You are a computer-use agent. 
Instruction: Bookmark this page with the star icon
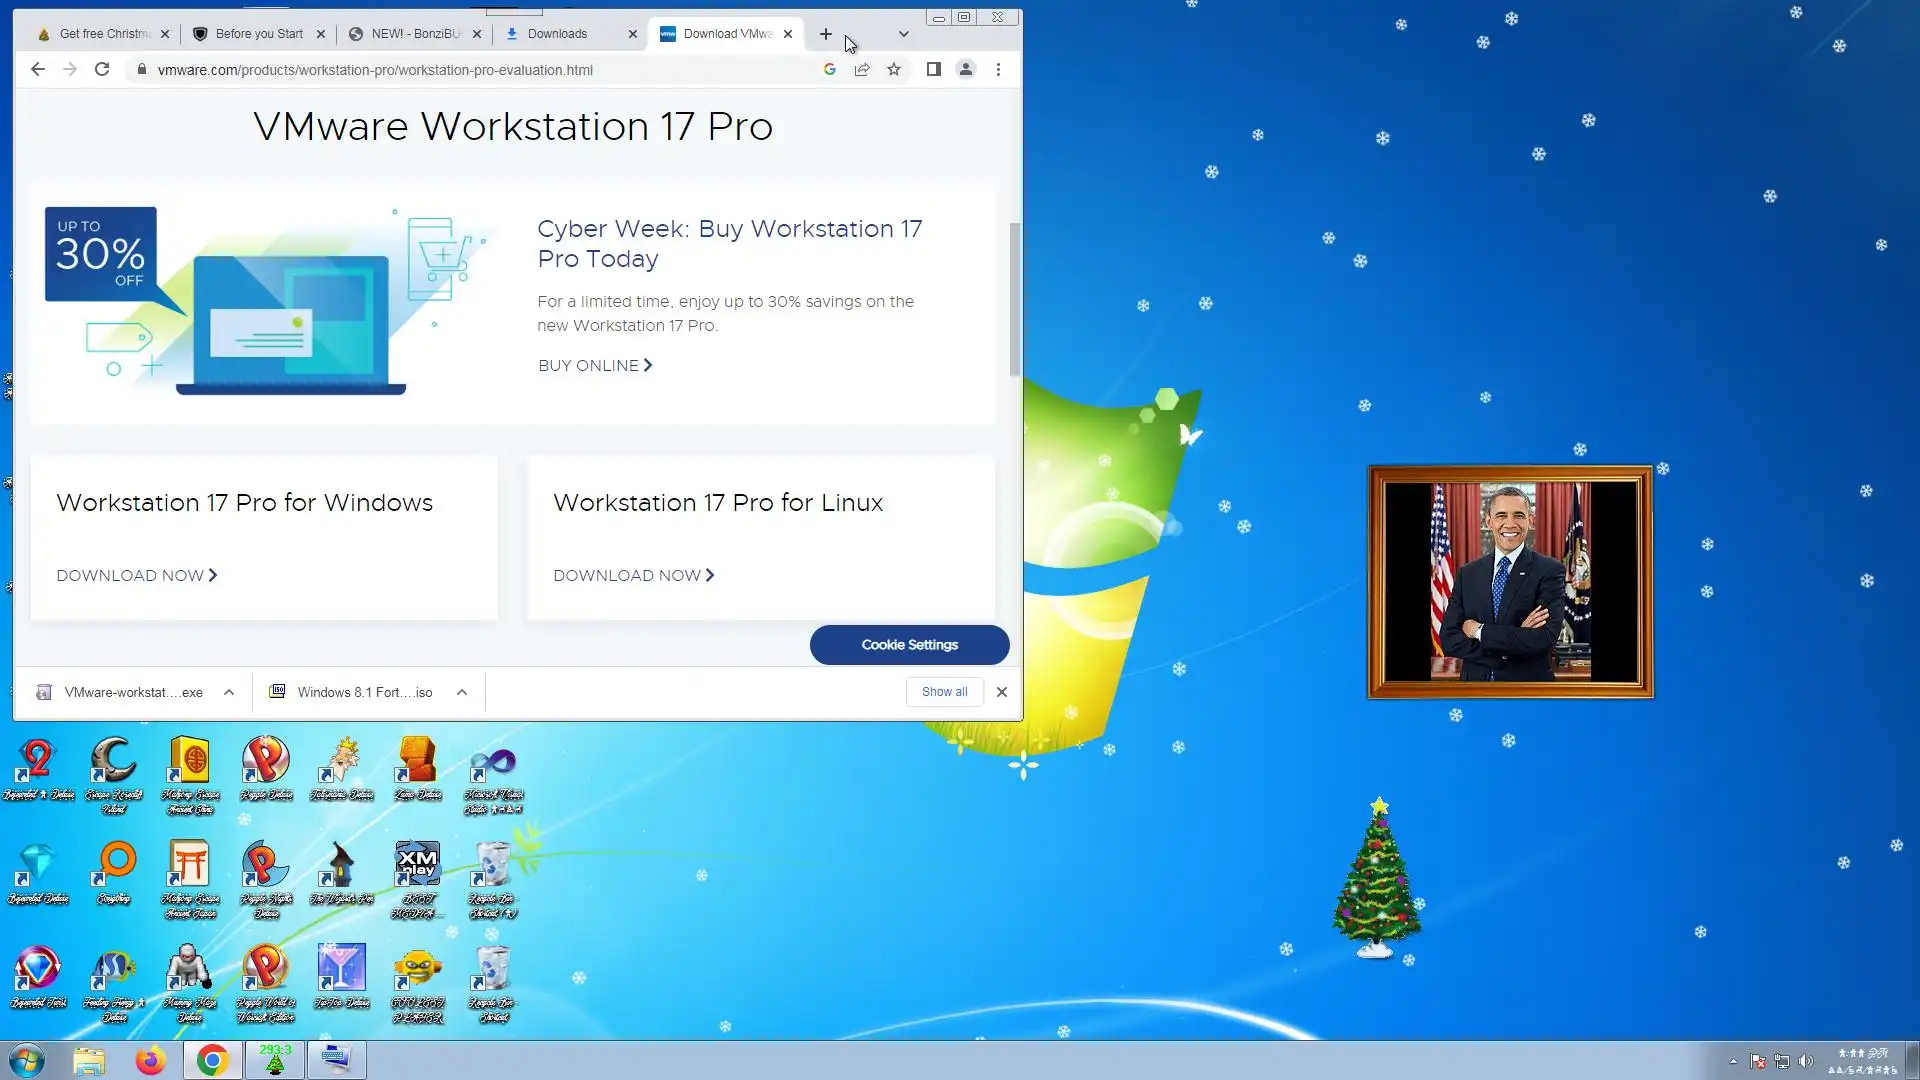click(x=894, y=70)
